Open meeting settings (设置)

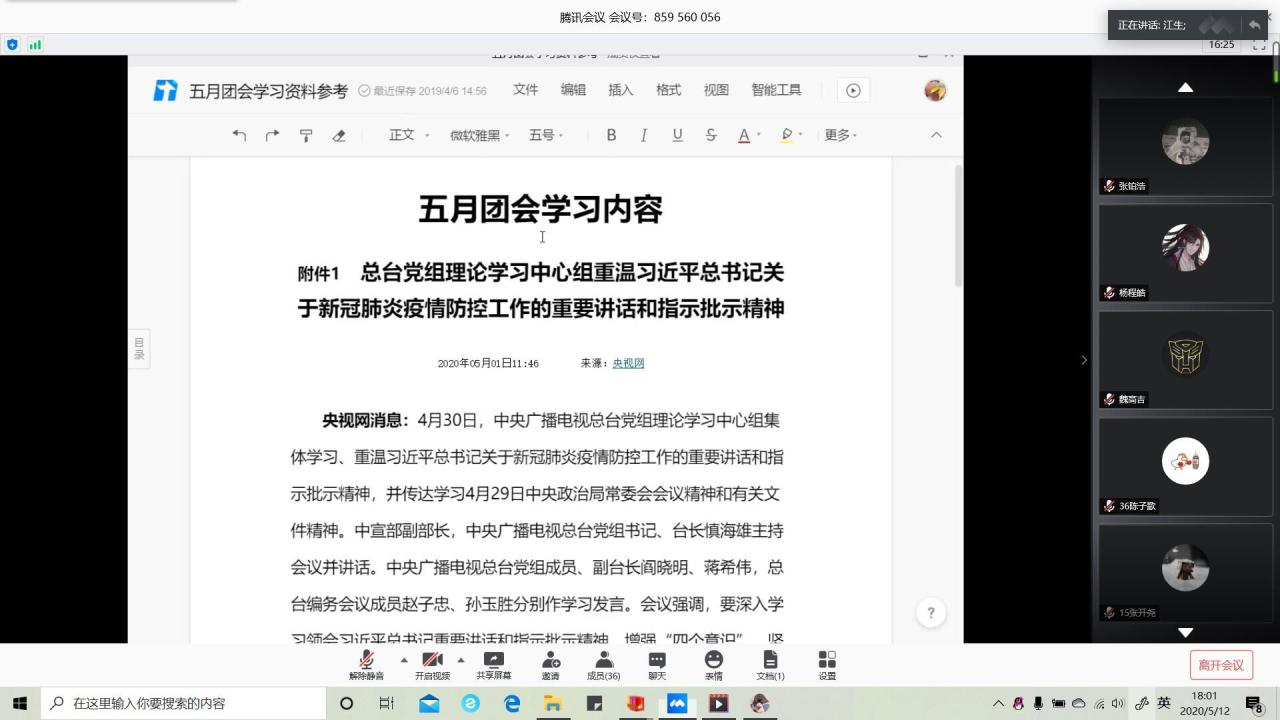pyautogui.click(x=827, y=666)
